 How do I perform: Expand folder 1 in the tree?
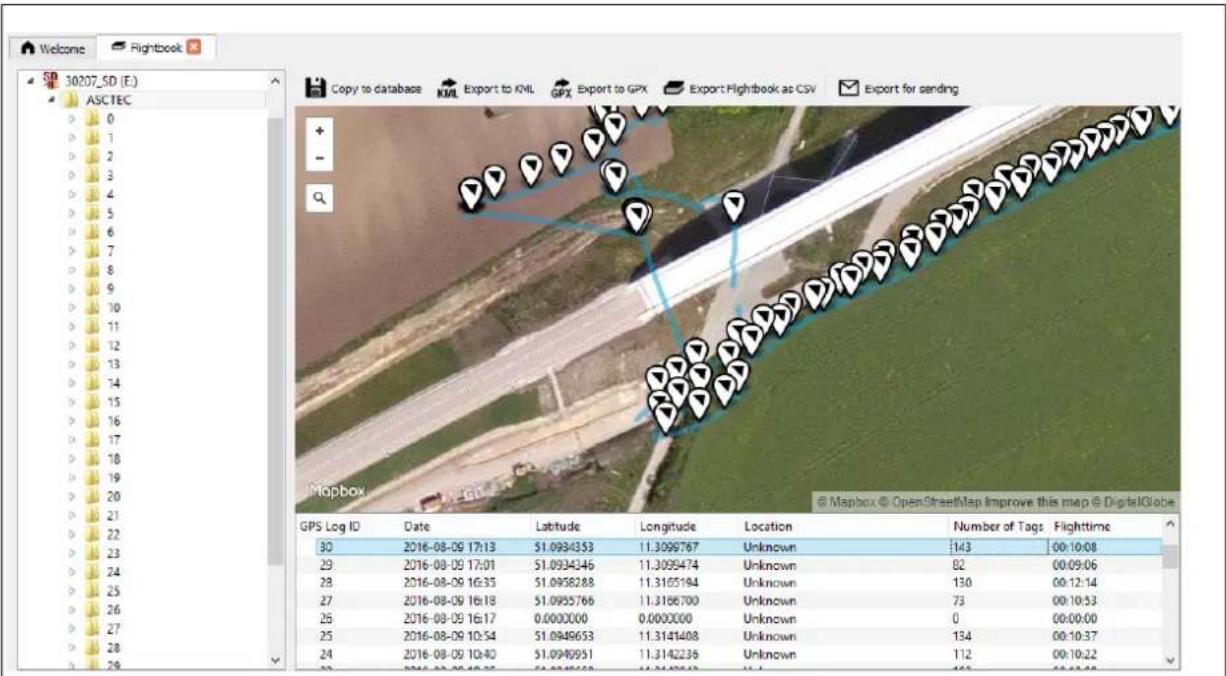click(73, 138)
